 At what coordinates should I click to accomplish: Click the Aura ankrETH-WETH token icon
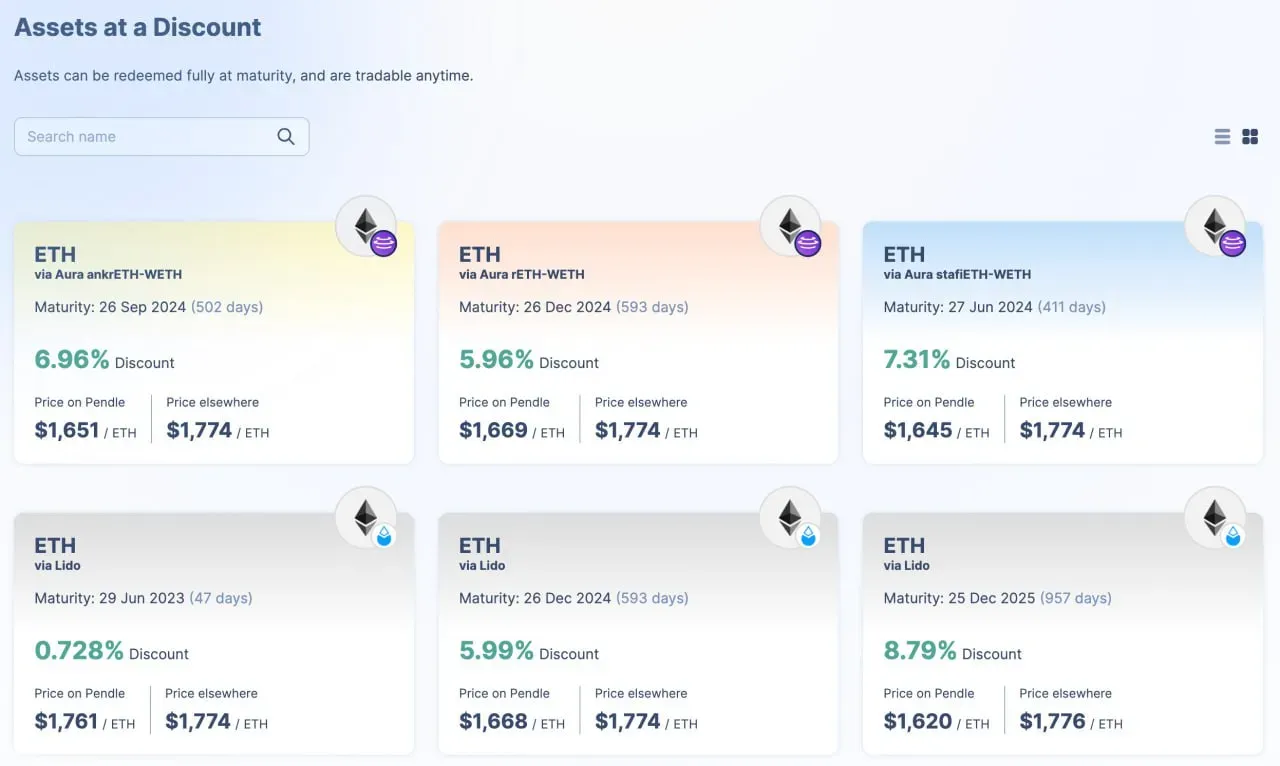point(366,226)
